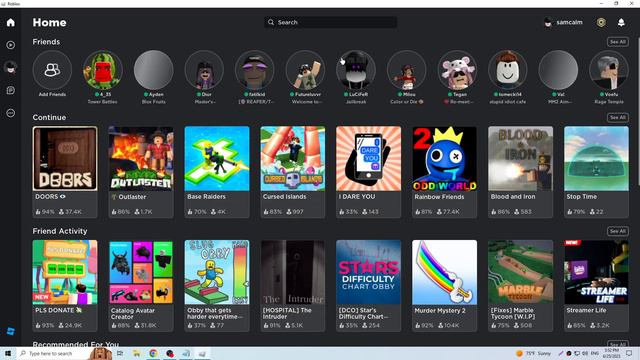Click See All for Friends
Viewport: 640px width, 360px height.
(618, 42)
